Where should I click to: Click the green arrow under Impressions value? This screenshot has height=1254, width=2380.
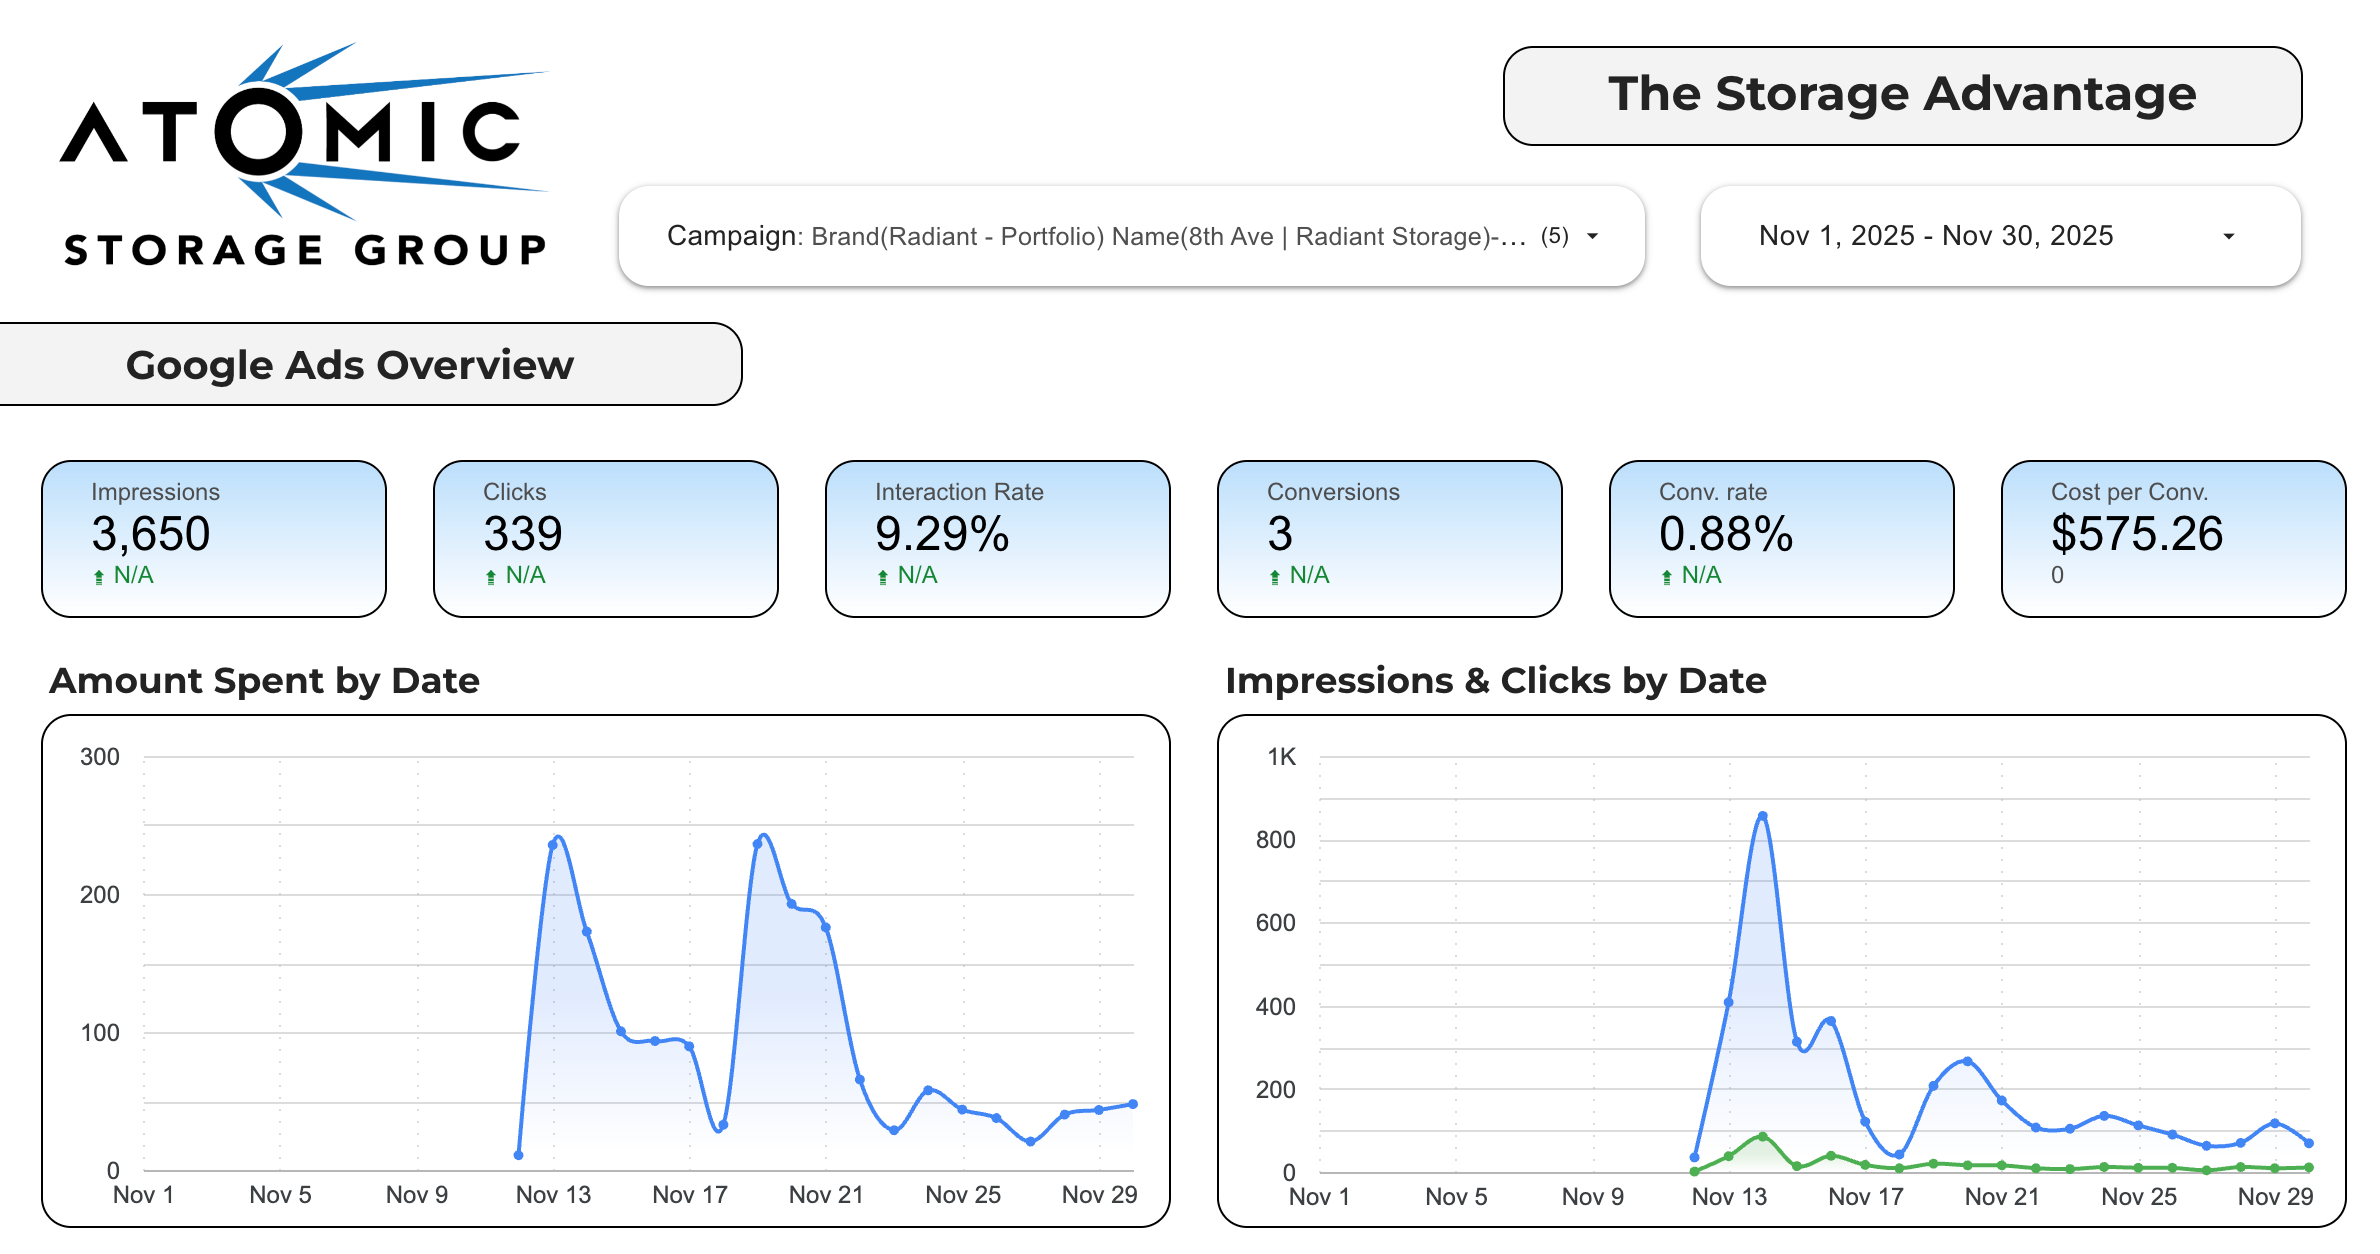(x=99, y=577)
